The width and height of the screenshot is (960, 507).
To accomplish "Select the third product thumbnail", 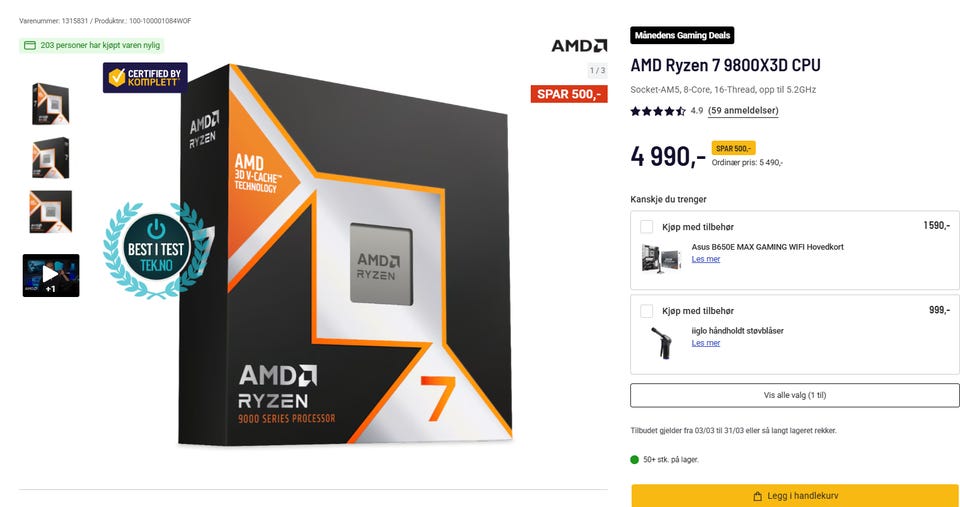I will 50,212.
